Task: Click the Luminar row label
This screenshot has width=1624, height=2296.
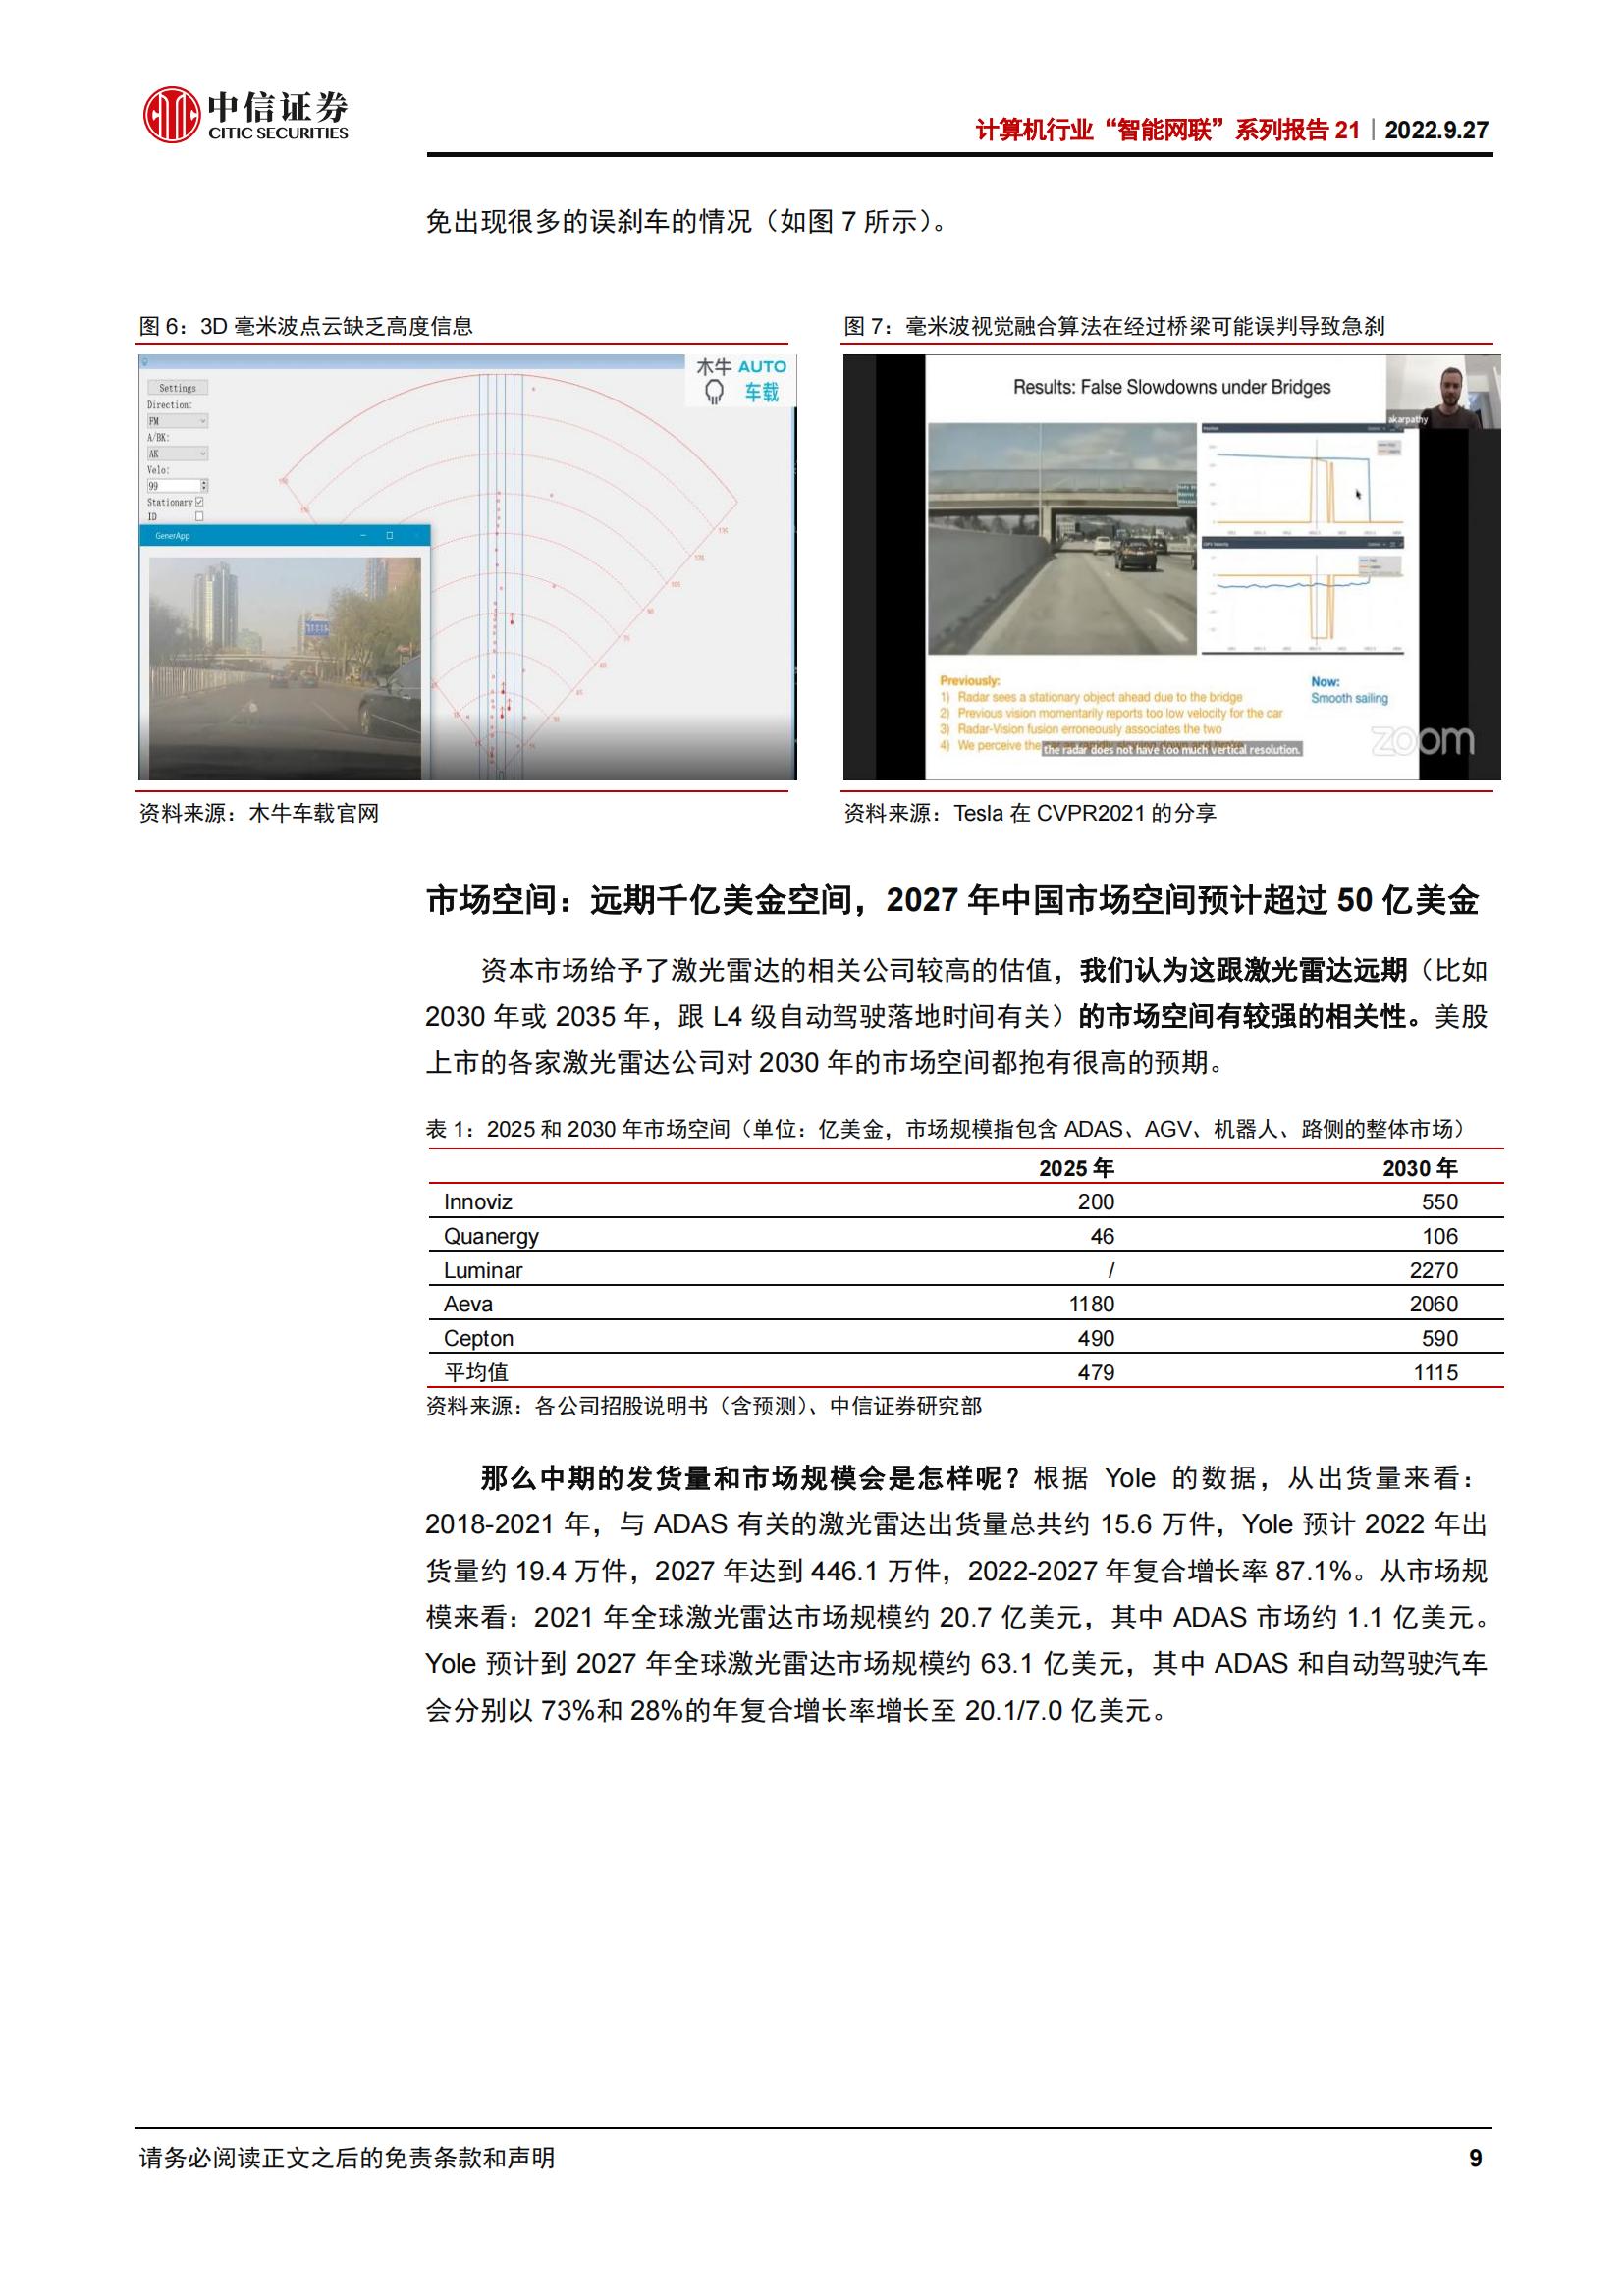Action: click(483, 1270)
